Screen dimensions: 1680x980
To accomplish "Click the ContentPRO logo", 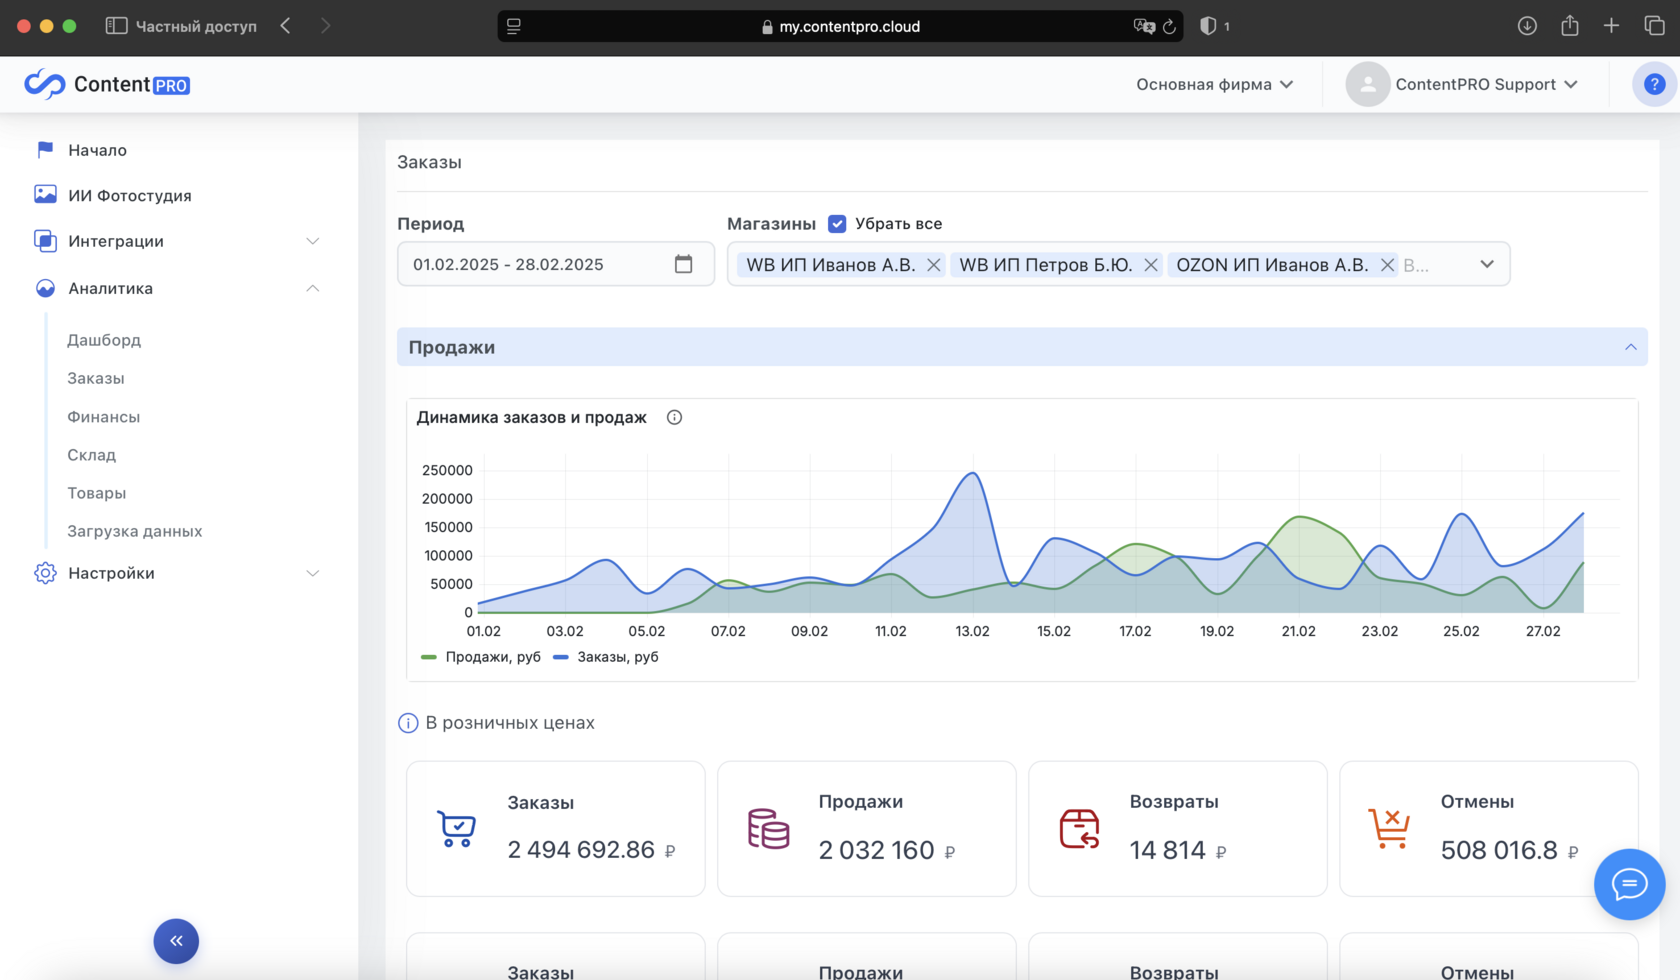I will (107, 85).
